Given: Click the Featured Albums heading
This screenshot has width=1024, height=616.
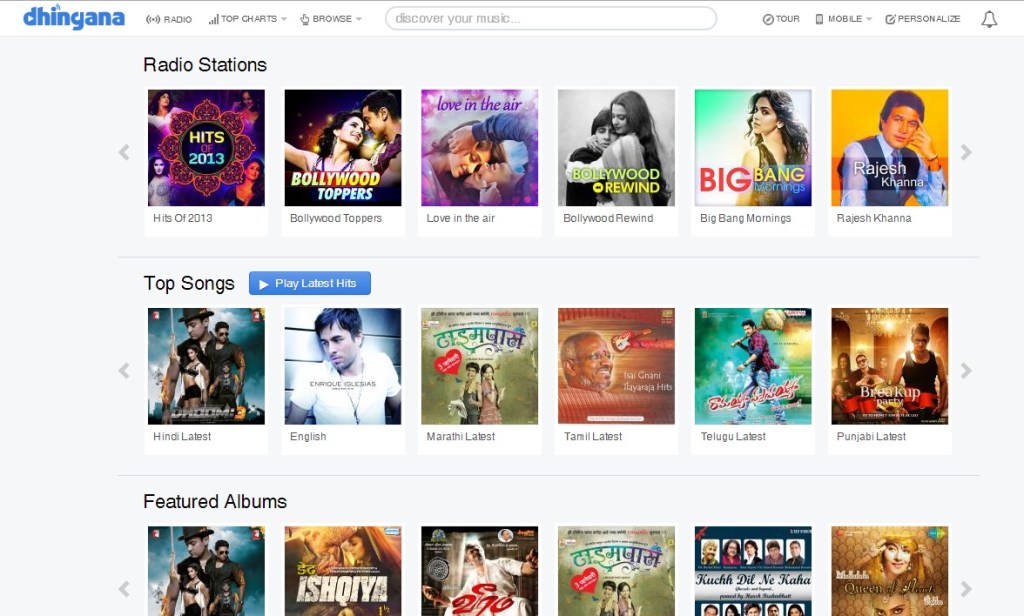Looking at the screenshot, I should (215, 502).
